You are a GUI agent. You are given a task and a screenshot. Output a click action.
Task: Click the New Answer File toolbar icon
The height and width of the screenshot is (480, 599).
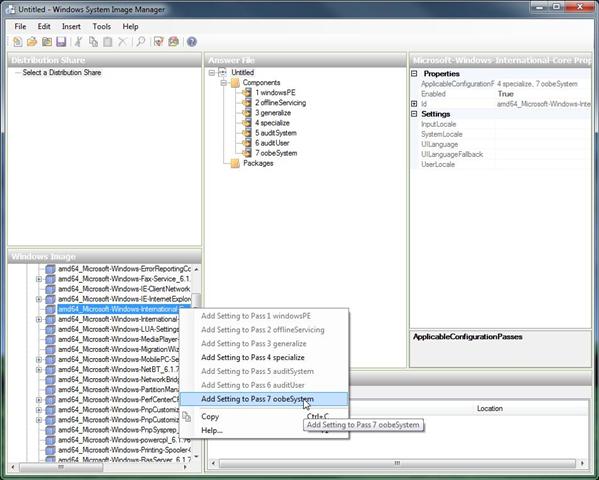click(18, 42)
